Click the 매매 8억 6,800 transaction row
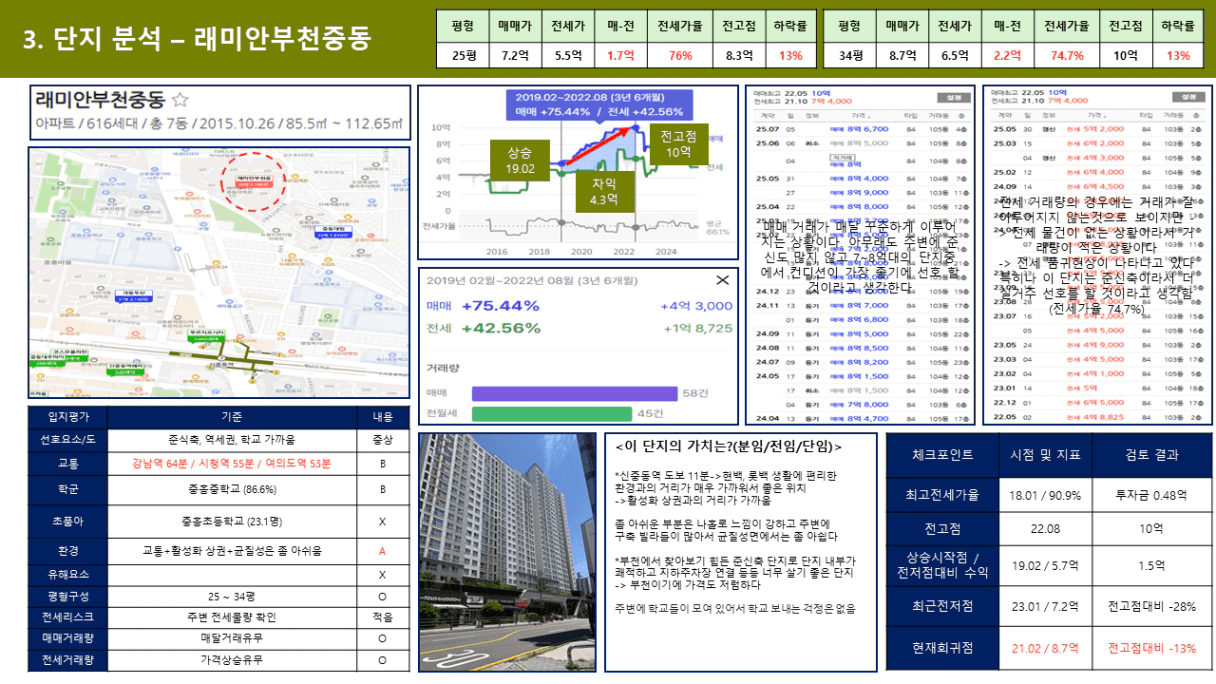1216x684 pixels. [x=861, y=320]
